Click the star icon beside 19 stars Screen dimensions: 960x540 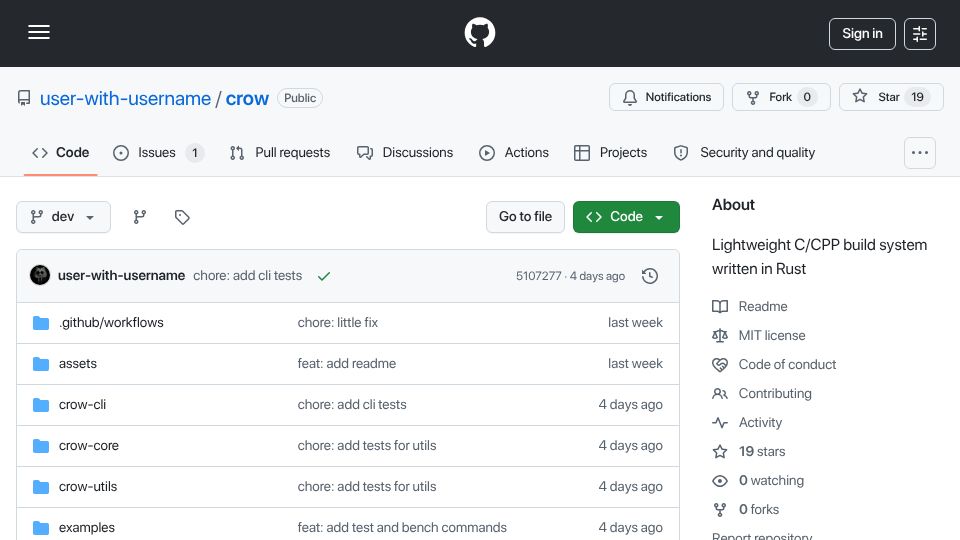[720, 452]
